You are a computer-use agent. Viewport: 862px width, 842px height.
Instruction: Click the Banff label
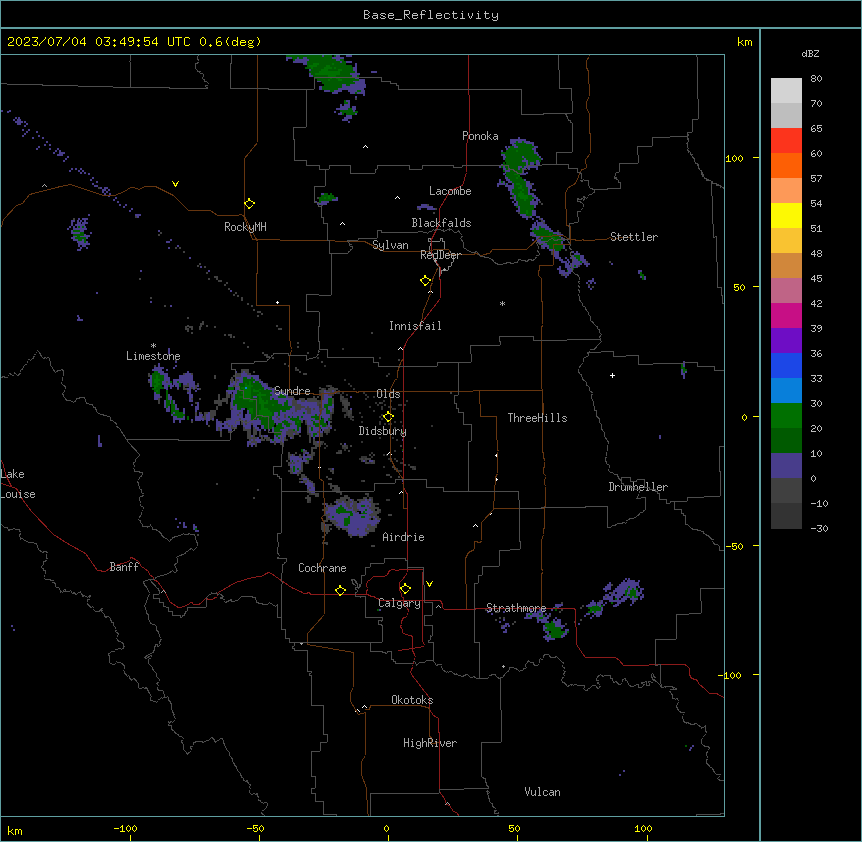point(124,567)
